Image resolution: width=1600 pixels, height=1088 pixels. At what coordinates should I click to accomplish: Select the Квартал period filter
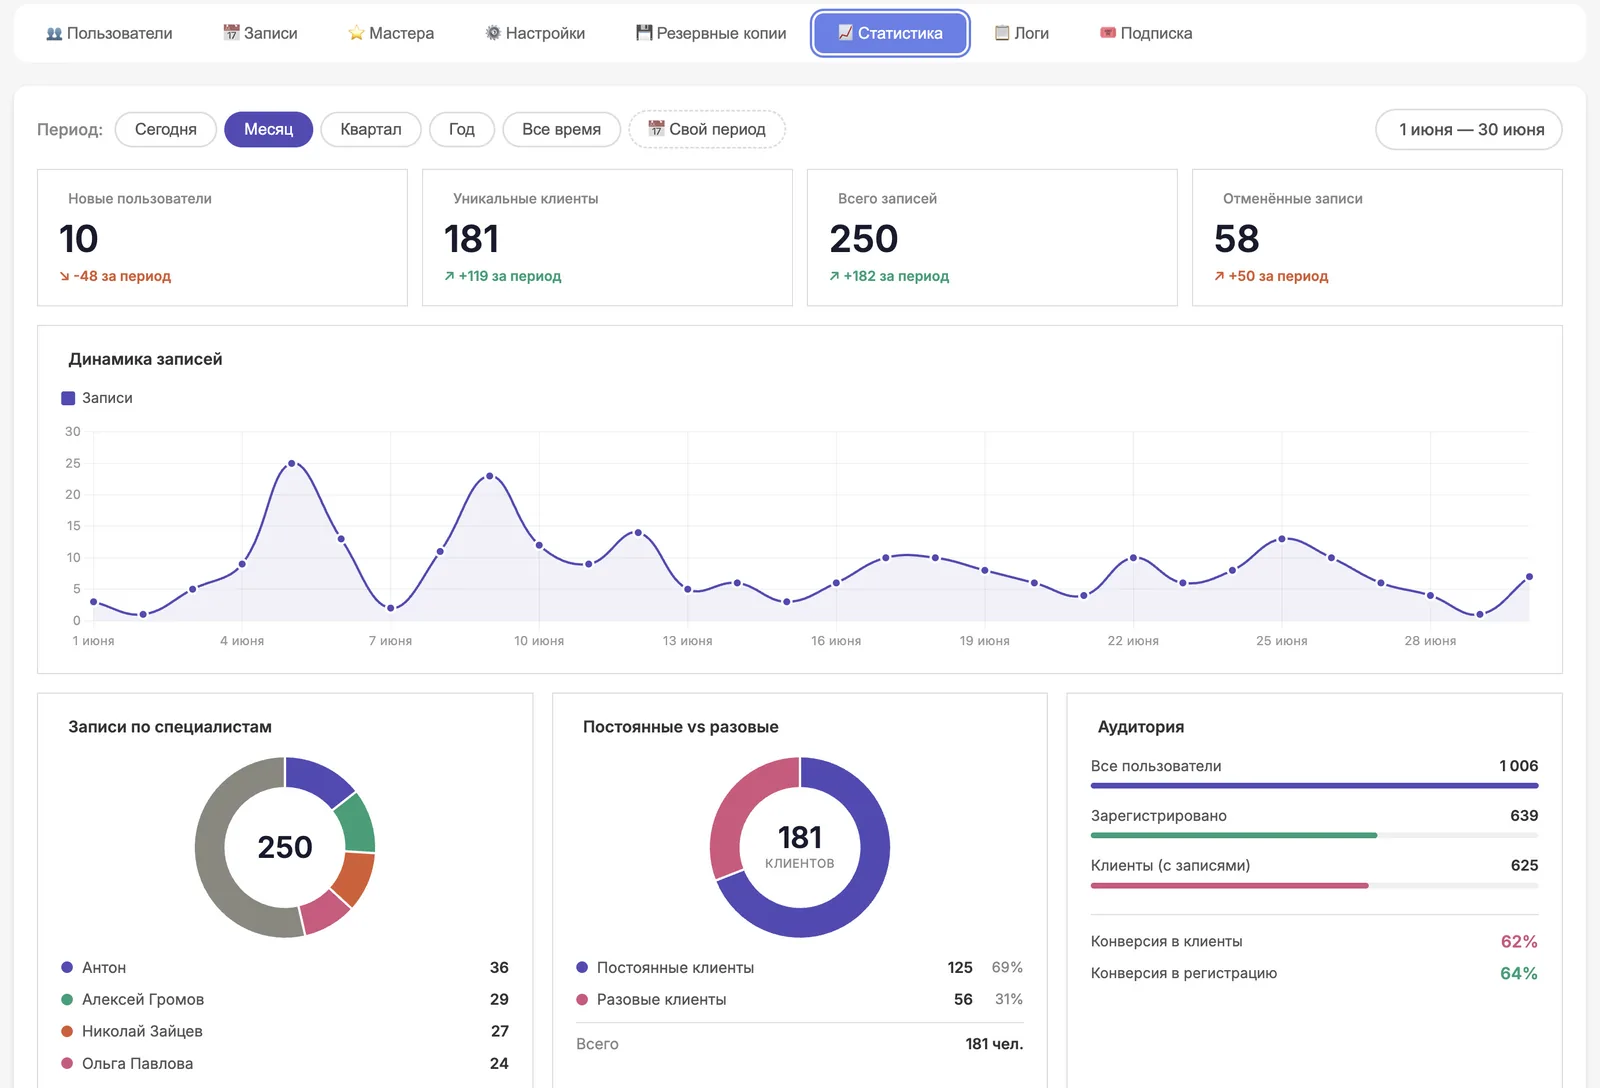pyautogui.click(x=371, y=129)
